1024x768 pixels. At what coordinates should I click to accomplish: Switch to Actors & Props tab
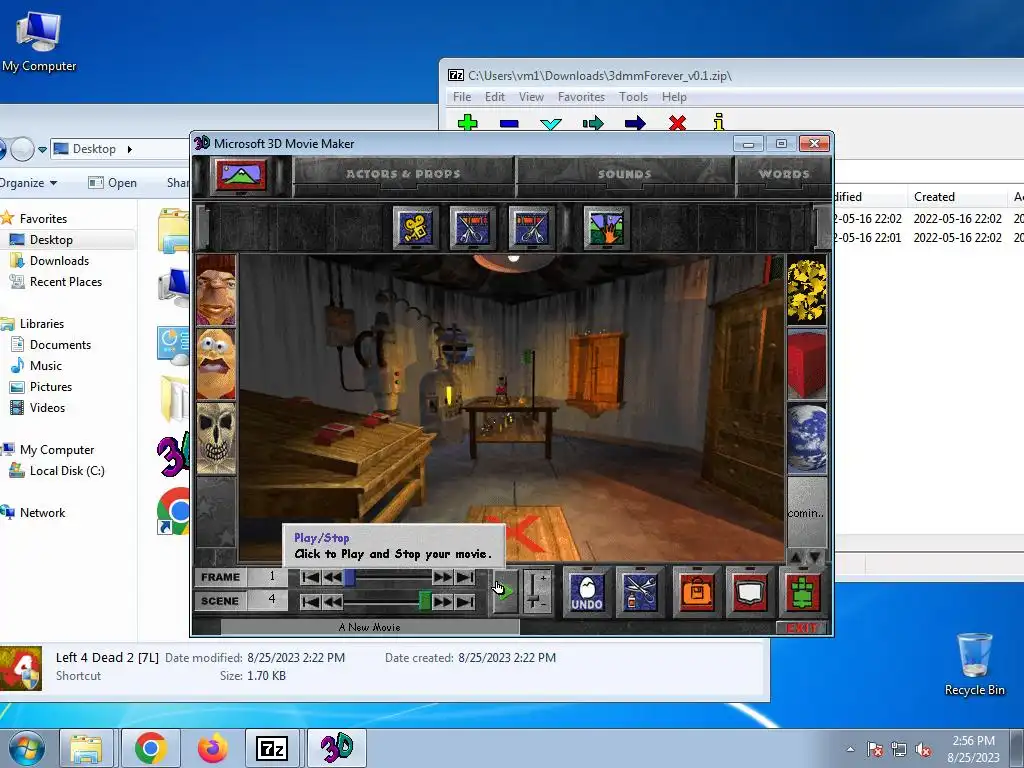pyautogui.click(x=403, y=174)
